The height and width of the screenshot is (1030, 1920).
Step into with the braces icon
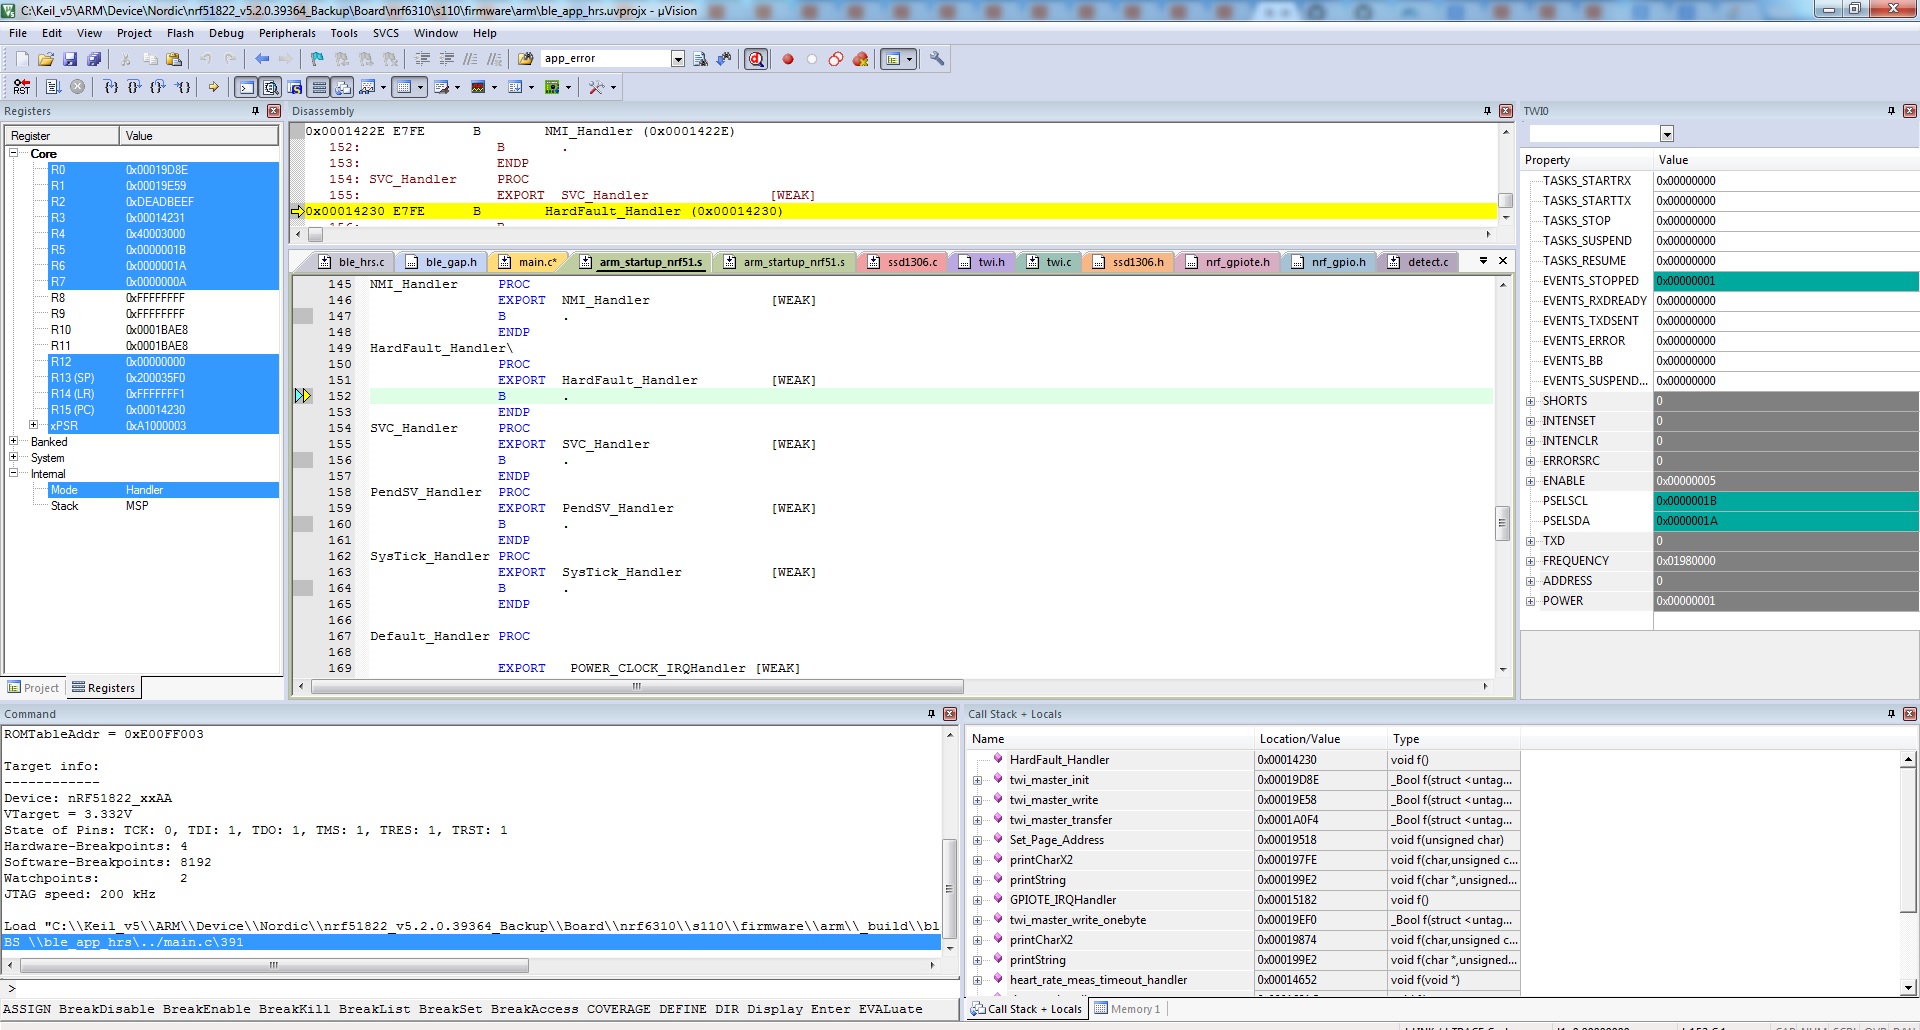click(x=111, y=87)
